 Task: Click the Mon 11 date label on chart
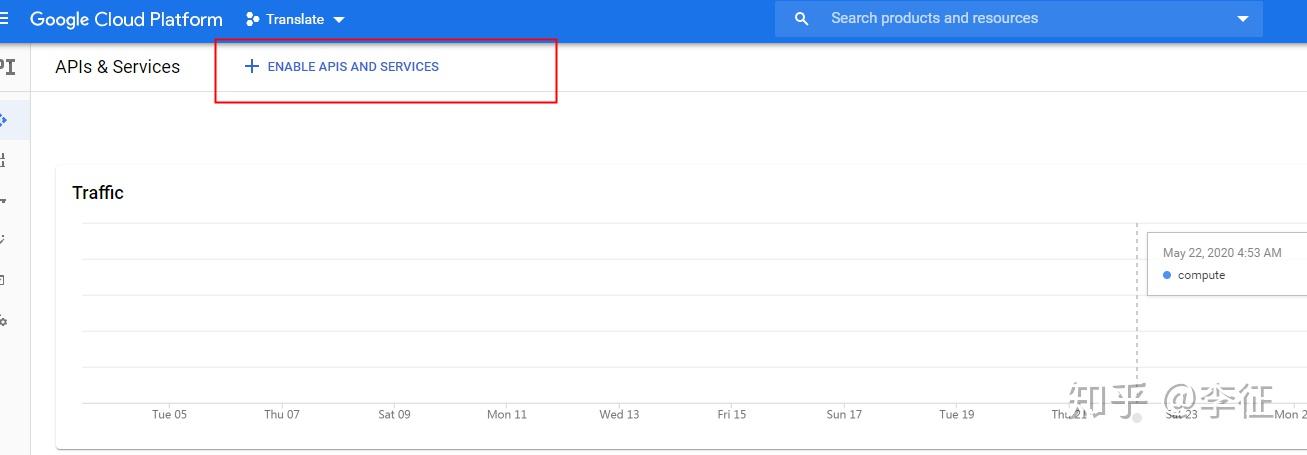(x=506, y=414)
